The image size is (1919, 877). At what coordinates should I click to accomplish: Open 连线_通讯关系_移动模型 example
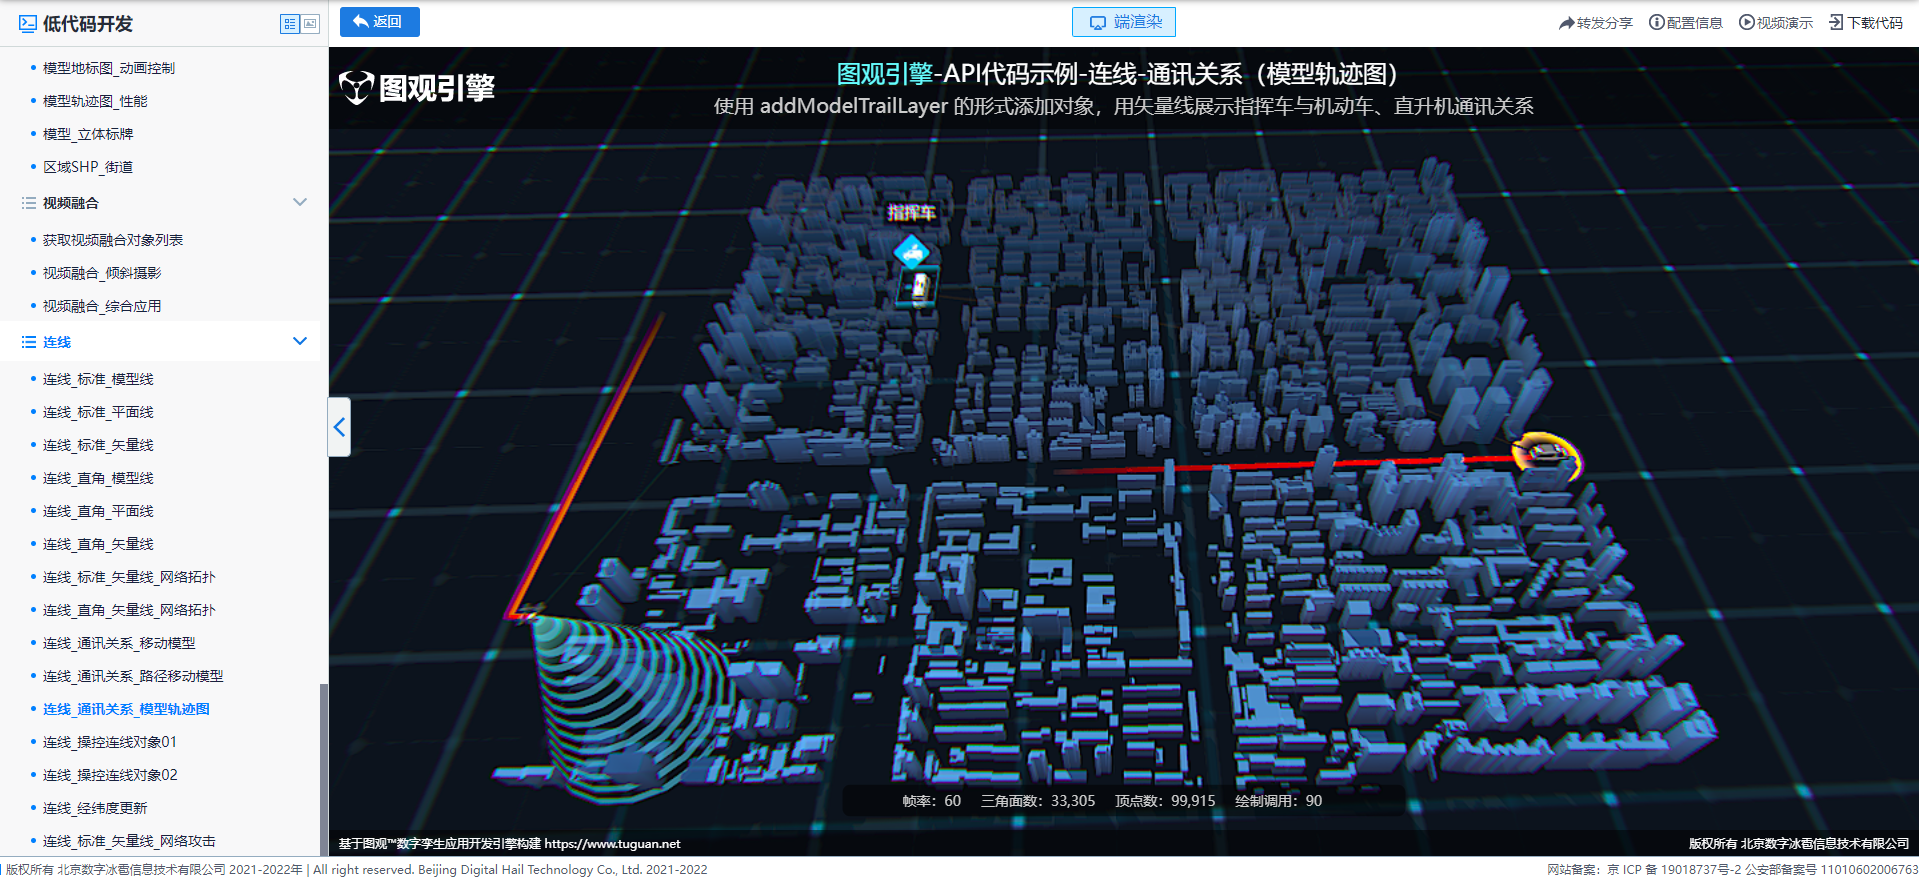pos(119,643)
